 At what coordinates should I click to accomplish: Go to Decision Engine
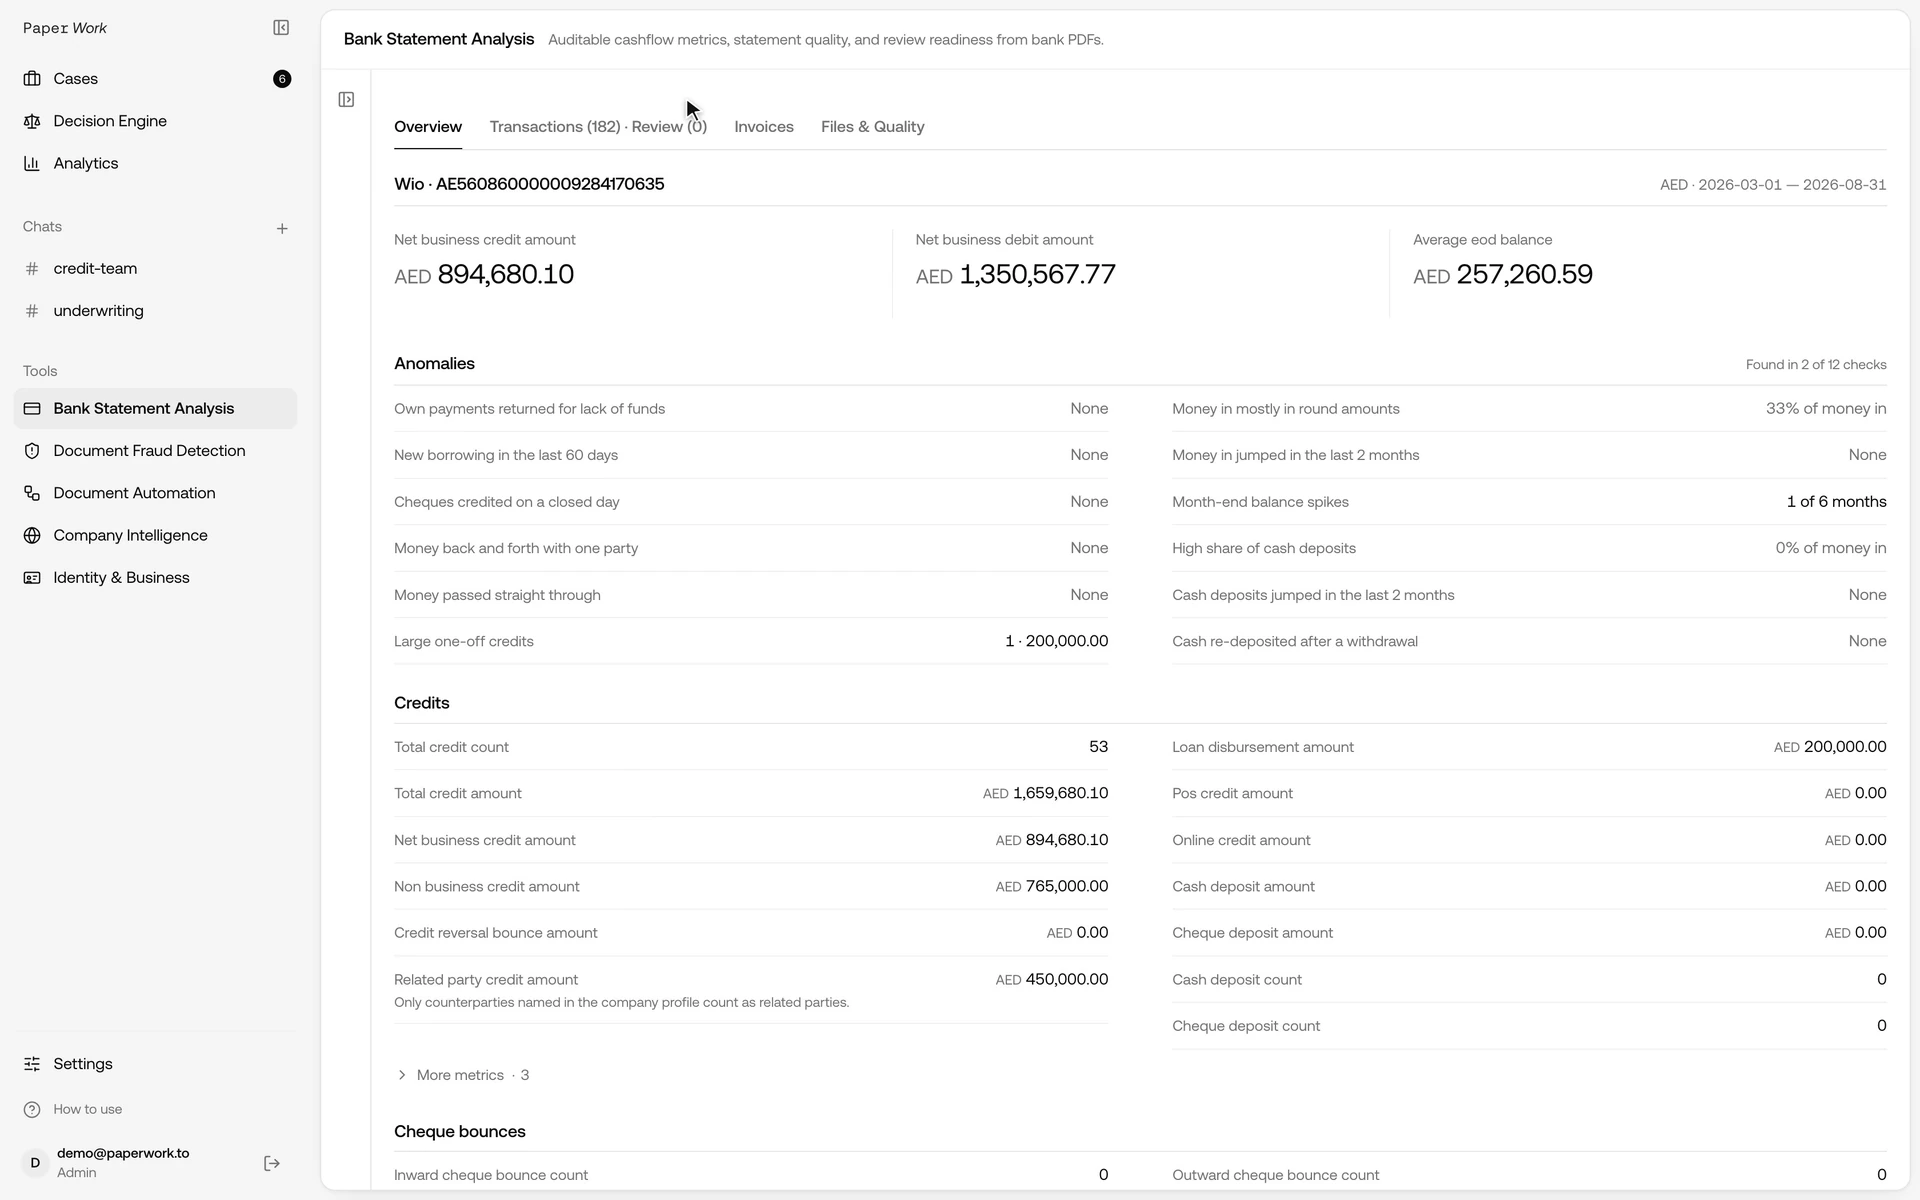click(156, 121)
